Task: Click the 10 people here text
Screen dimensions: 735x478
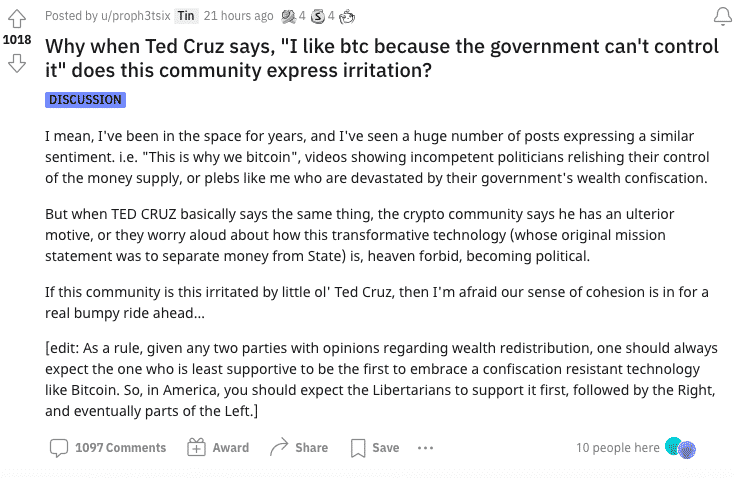Action: (x=617, y=448)
